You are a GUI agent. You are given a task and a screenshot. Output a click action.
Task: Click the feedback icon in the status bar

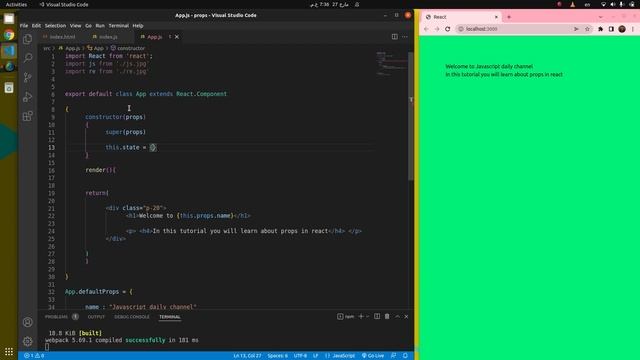click(x=393, y=356)
